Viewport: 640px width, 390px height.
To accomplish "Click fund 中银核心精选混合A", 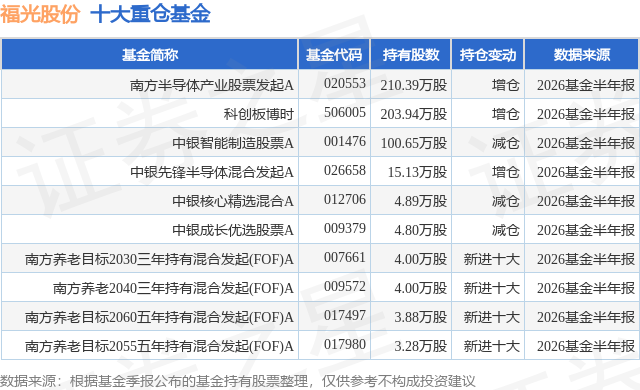I will point(233,201).
